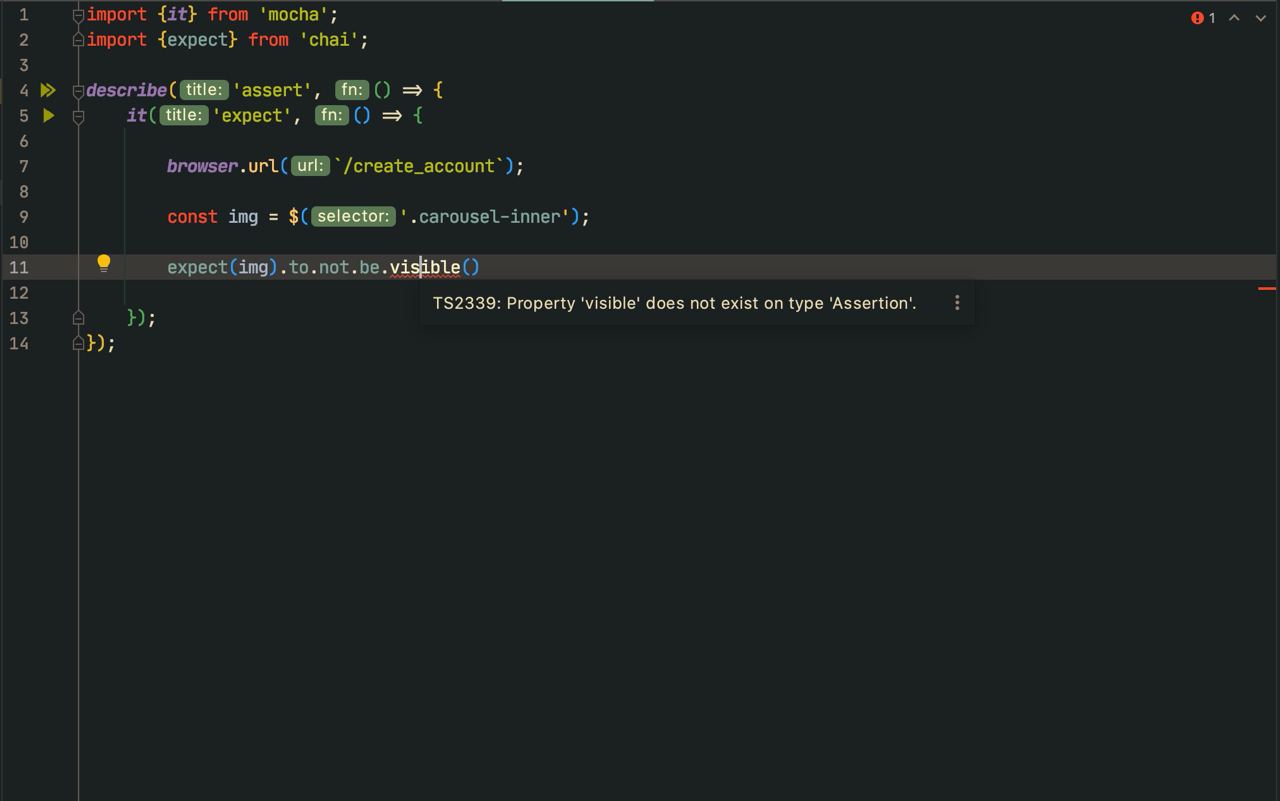Click 'mocha' in the import statement
The width and height of the screenshot is (1280, 801).
point(293,15)
